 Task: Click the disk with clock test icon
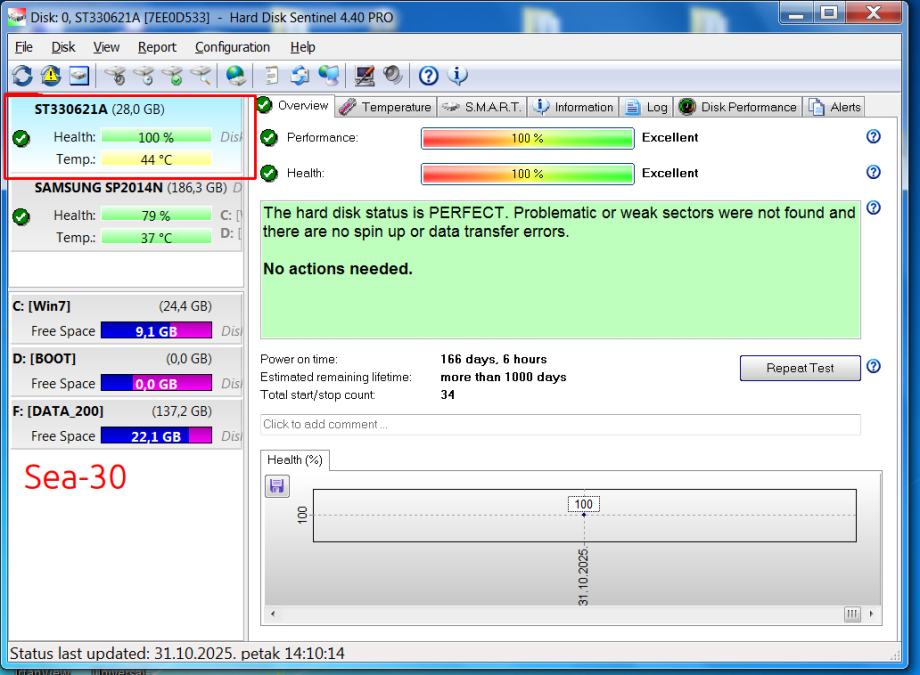coord(144,76)
